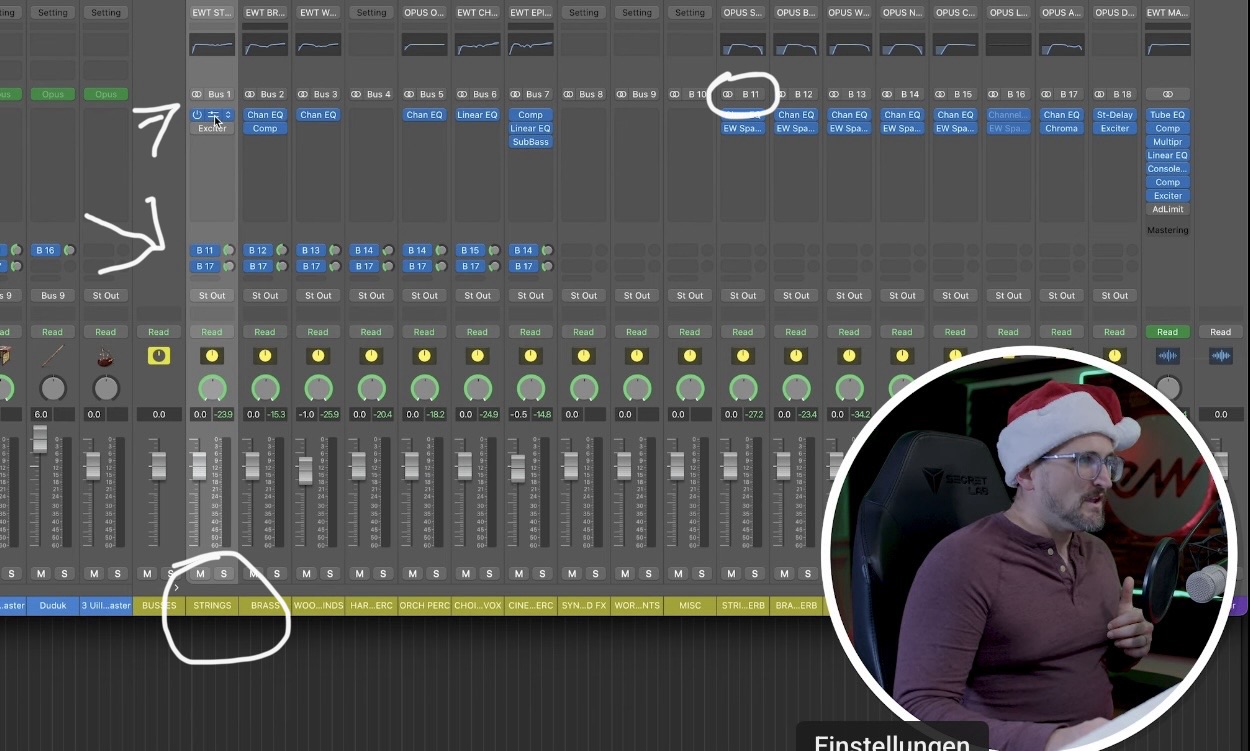1250x751 pixels.
Task: Open the SubBass plugin on the Bus 7 strip
Action: (530, 142)
